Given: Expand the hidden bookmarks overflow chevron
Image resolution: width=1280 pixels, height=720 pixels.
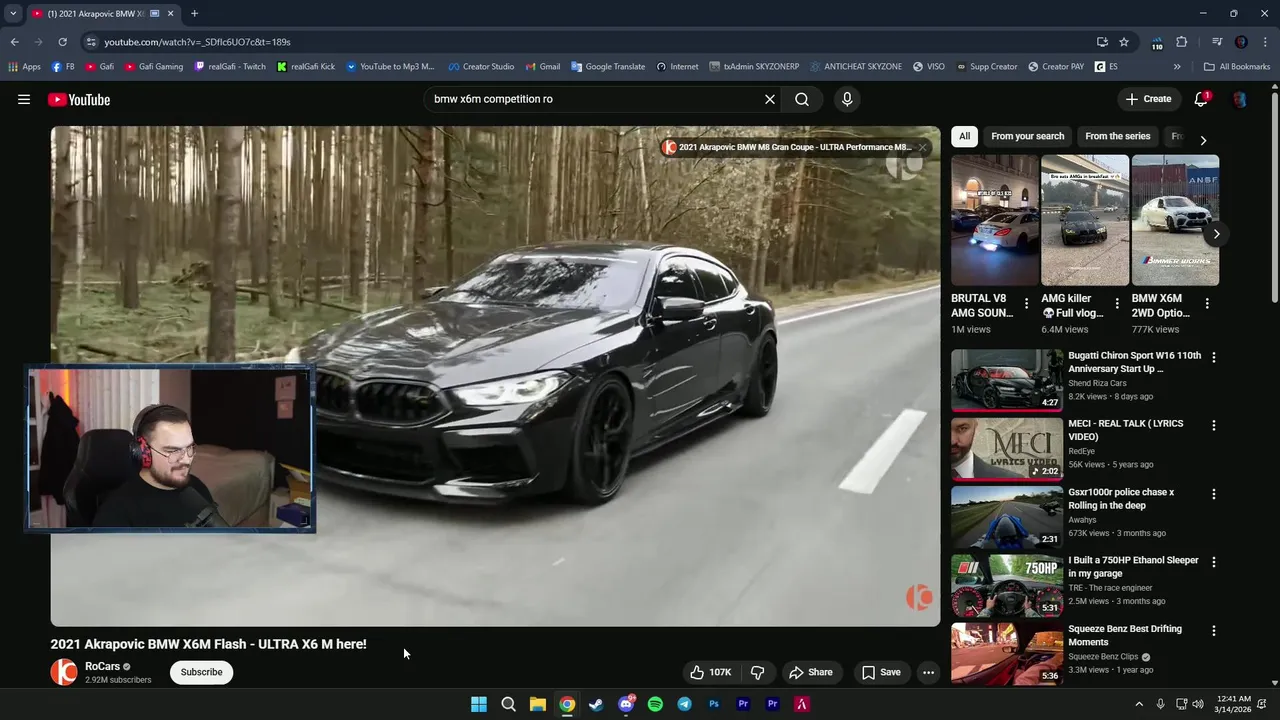Looking at the screenshot, I should click(x=1177, y=67).
